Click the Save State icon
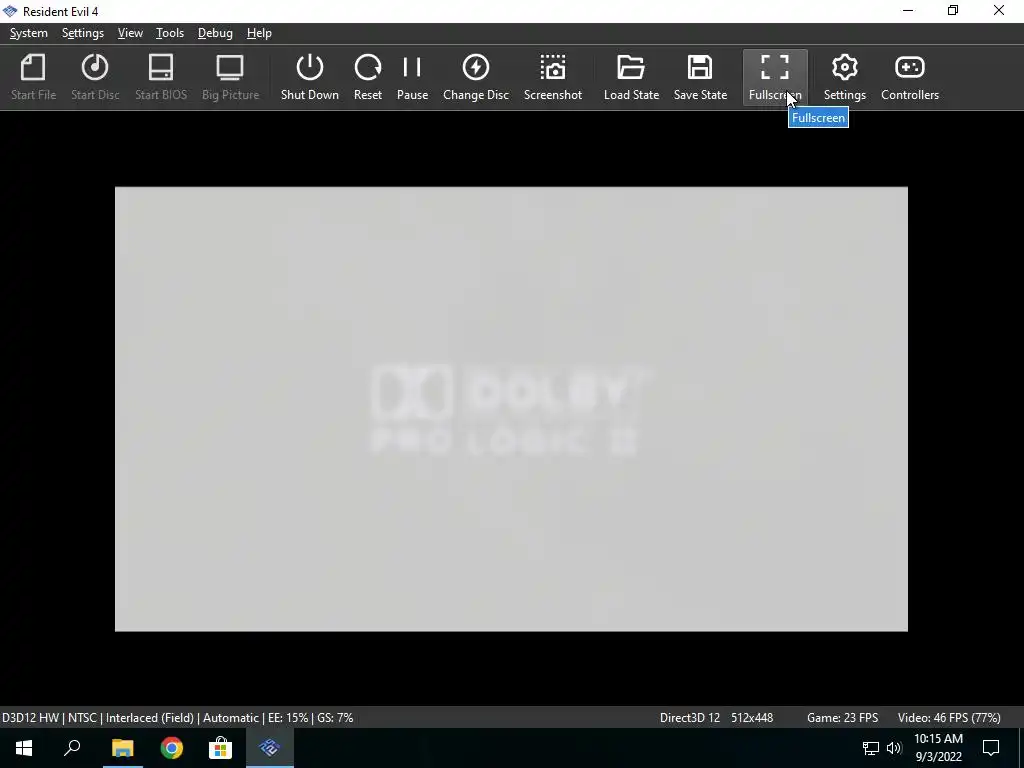Image resolution: width=1024 pixels, height=768 pixels. [700, 77]
